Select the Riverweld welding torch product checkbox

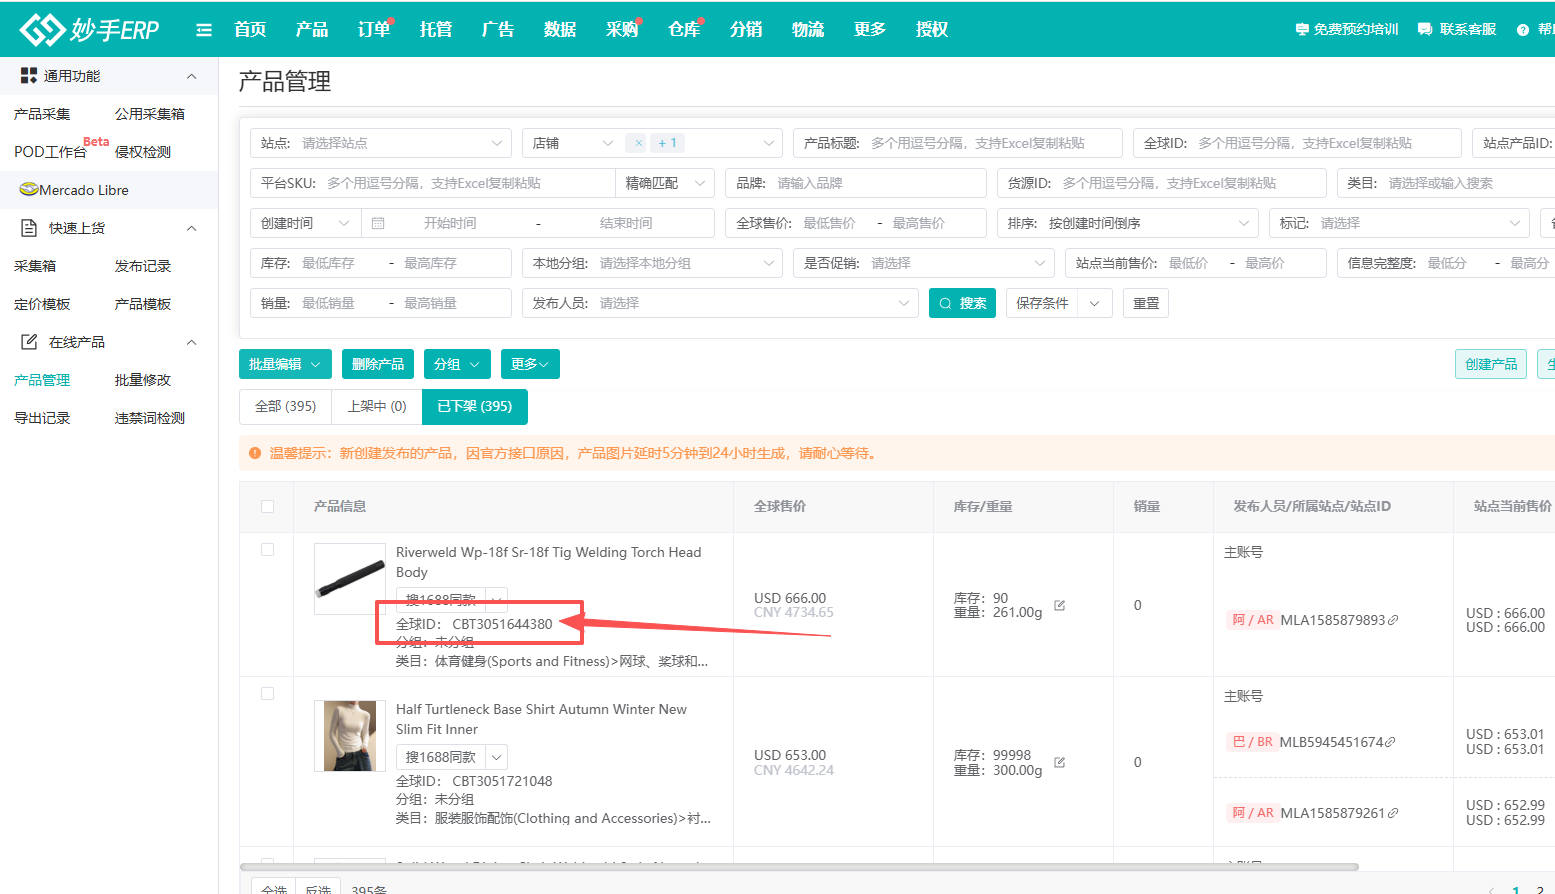click(x=267, y=549)
